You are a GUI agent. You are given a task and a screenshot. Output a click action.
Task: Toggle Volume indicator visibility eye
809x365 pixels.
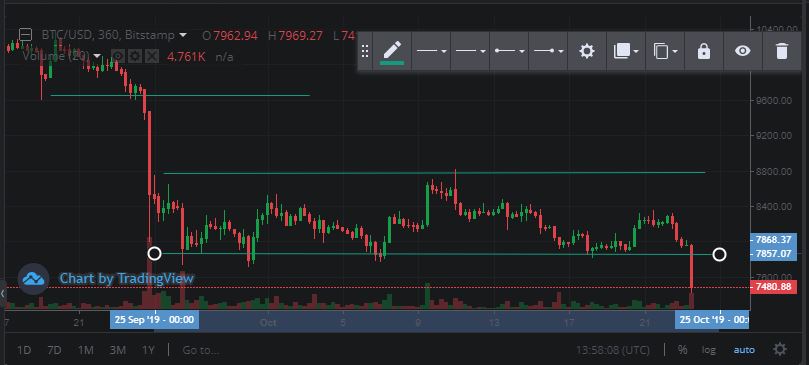tap(118, 56)
